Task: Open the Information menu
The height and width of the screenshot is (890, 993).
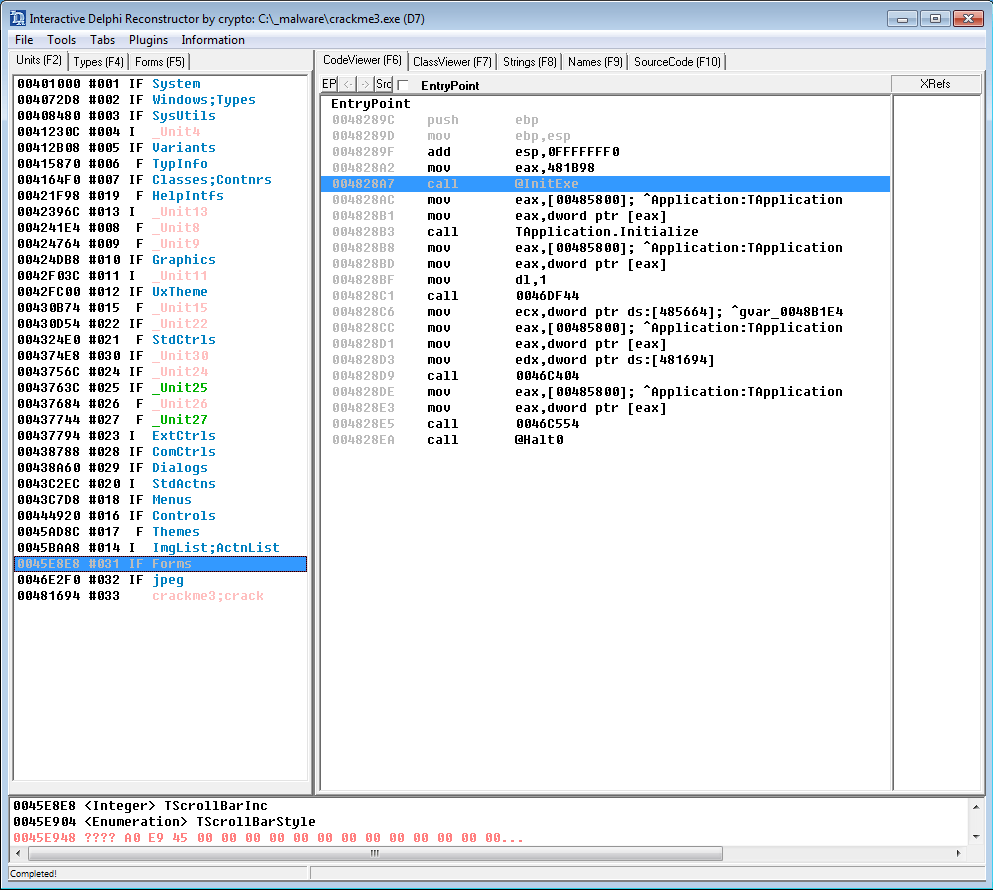Action: point(213,40)
